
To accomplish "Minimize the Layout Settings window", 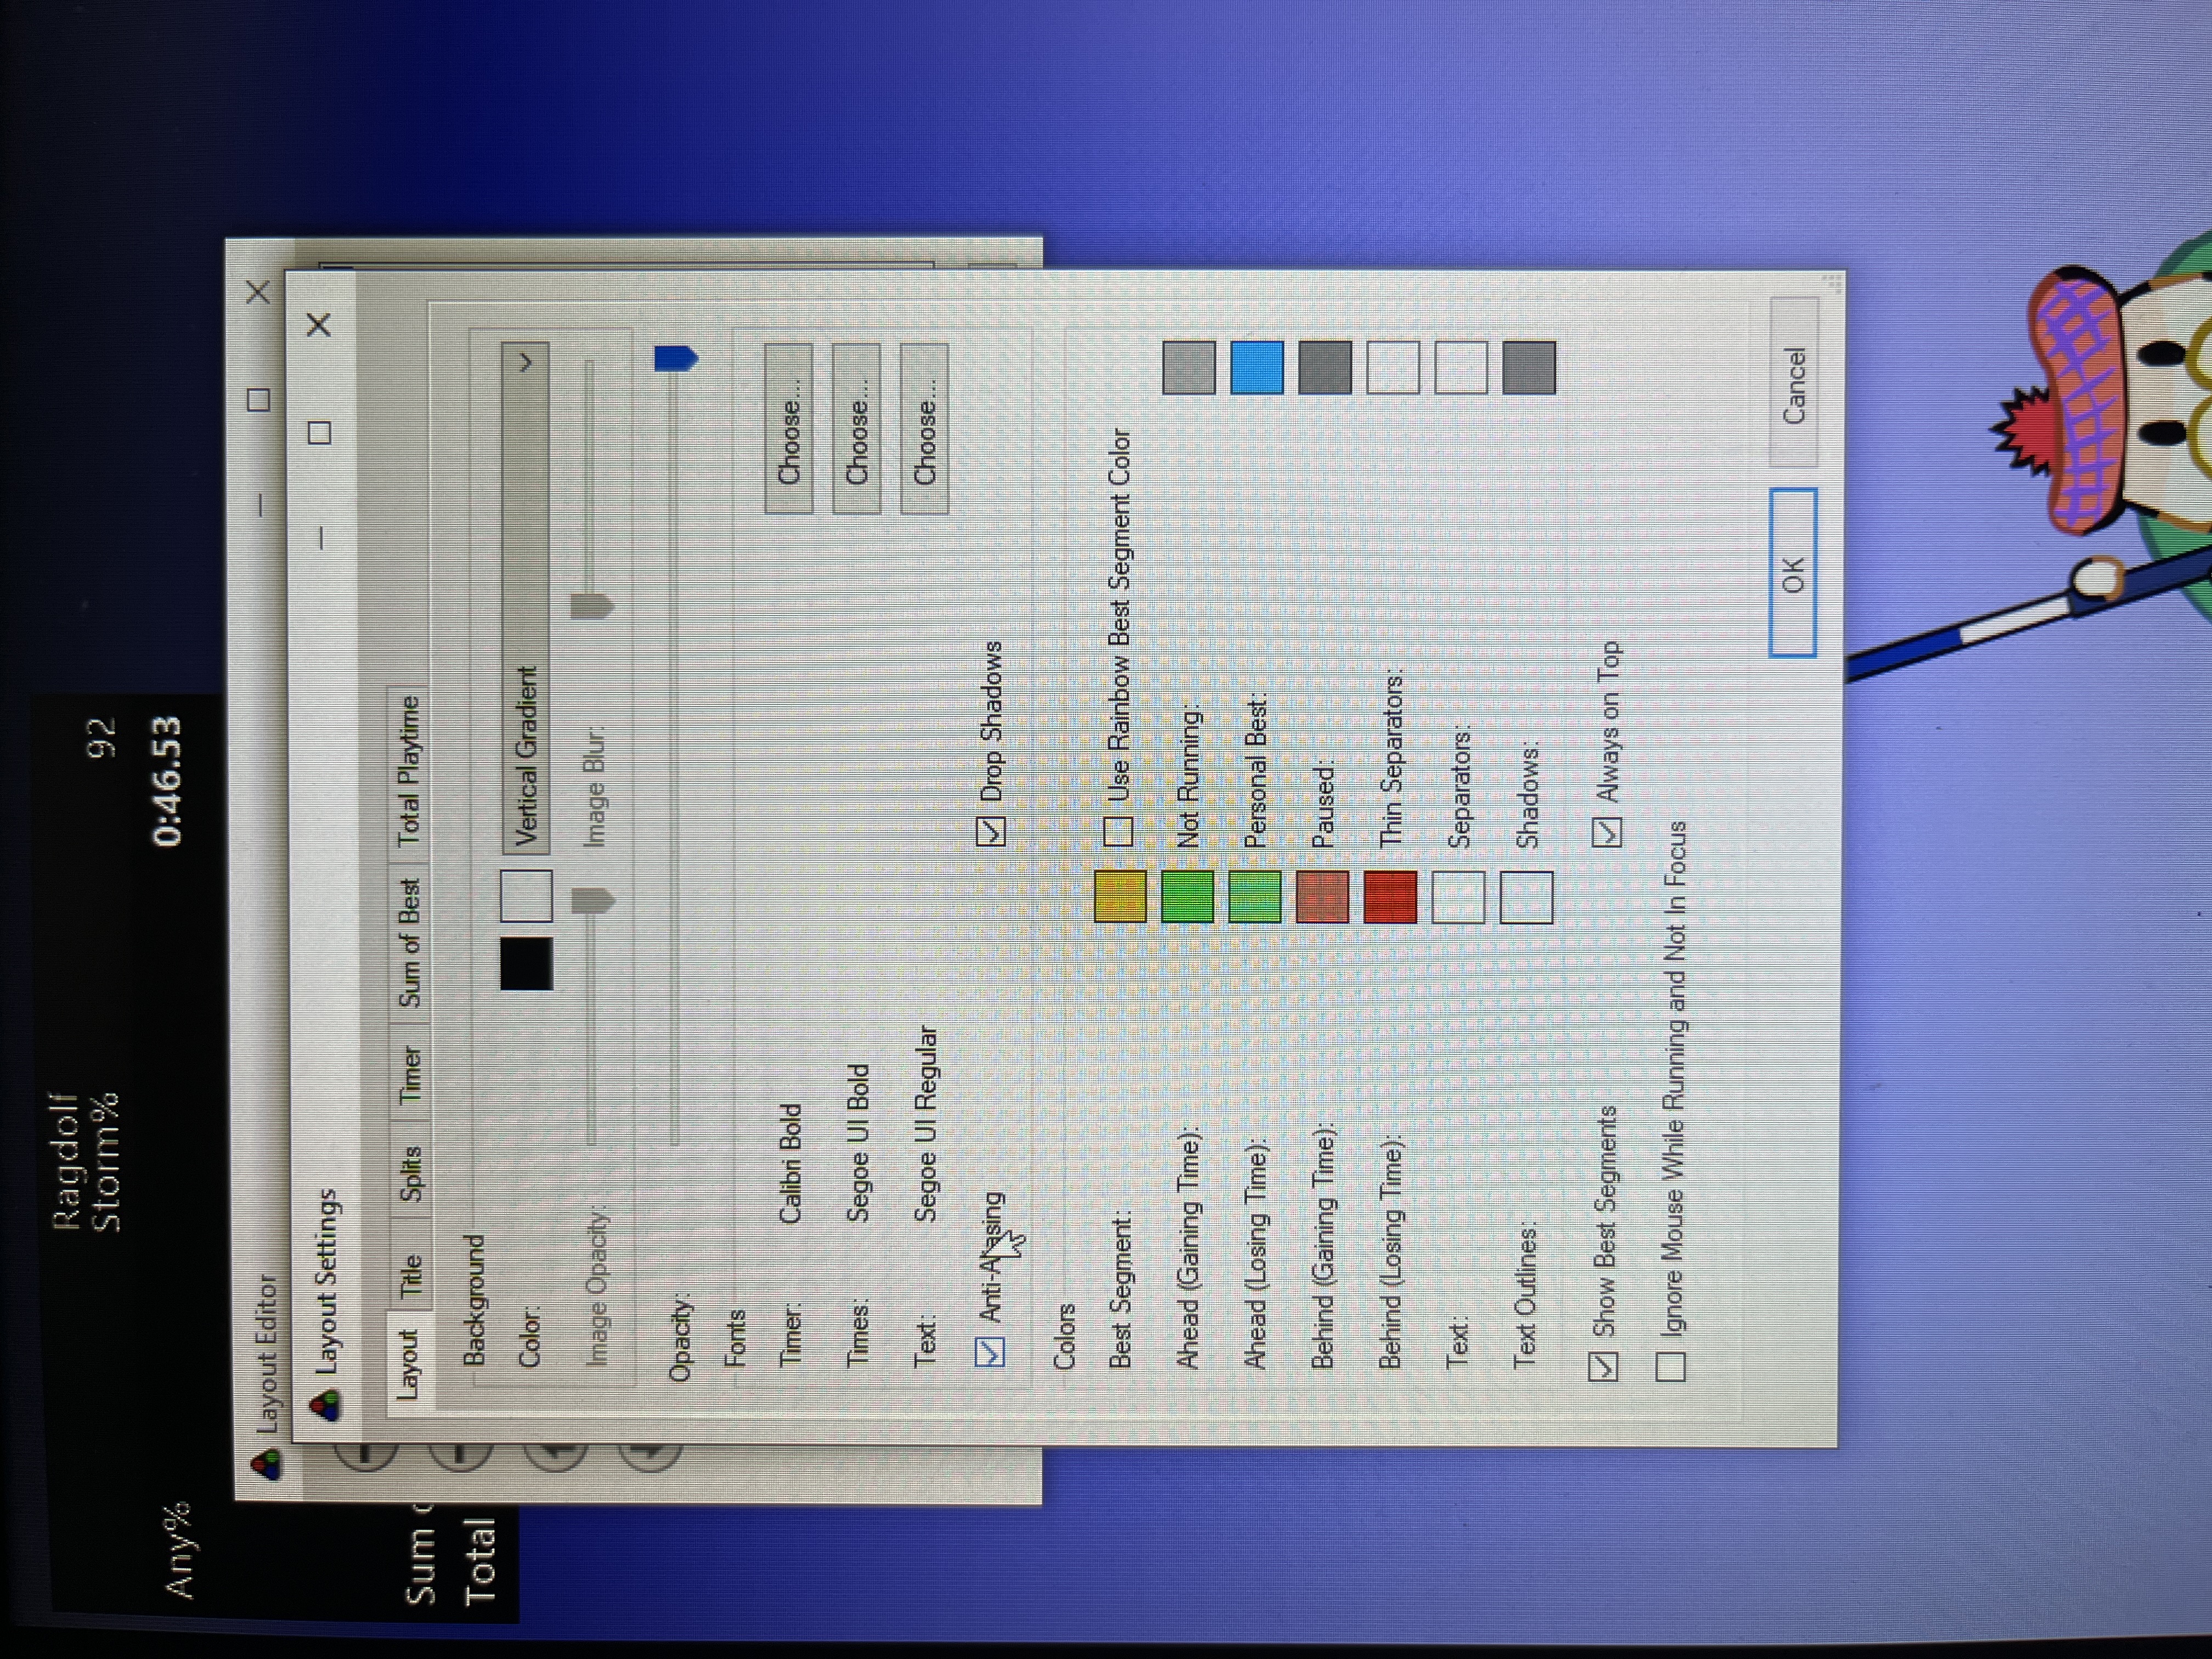I will pos(321,538).
